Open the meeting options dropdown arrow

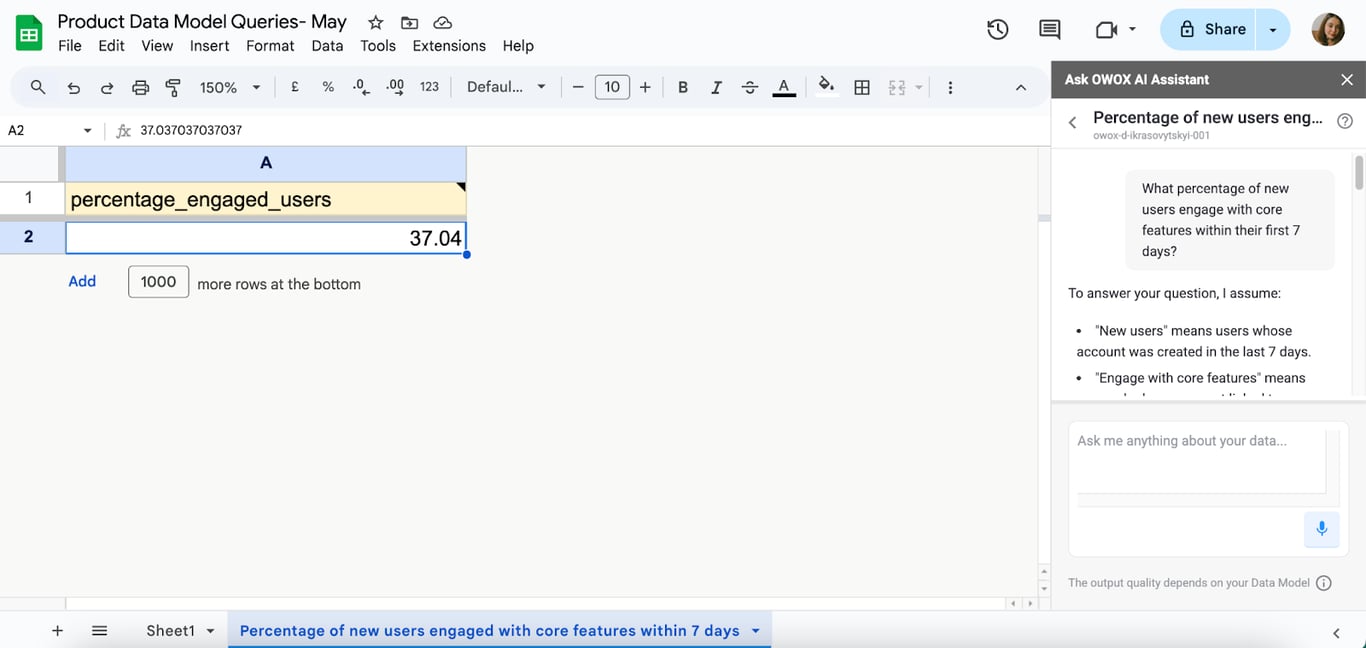coord(1132,30)
